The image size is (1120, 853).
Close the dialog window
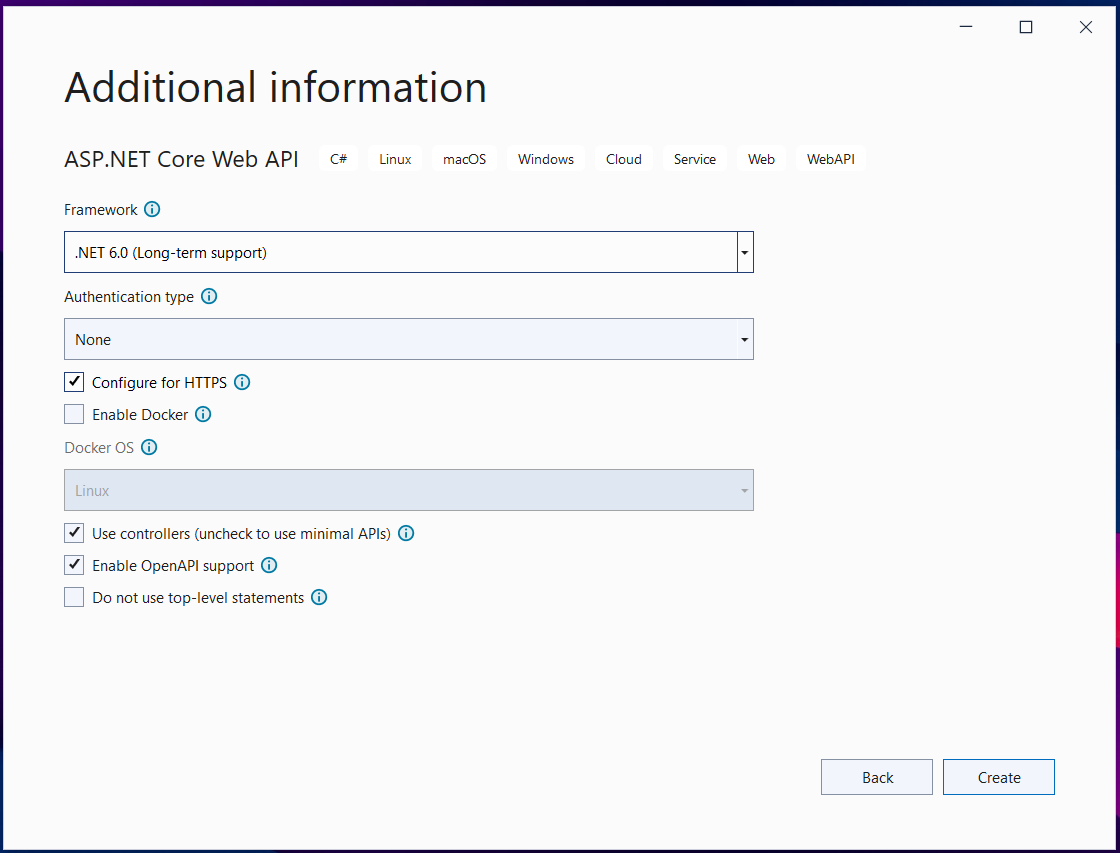click(x=1086, y=27)
